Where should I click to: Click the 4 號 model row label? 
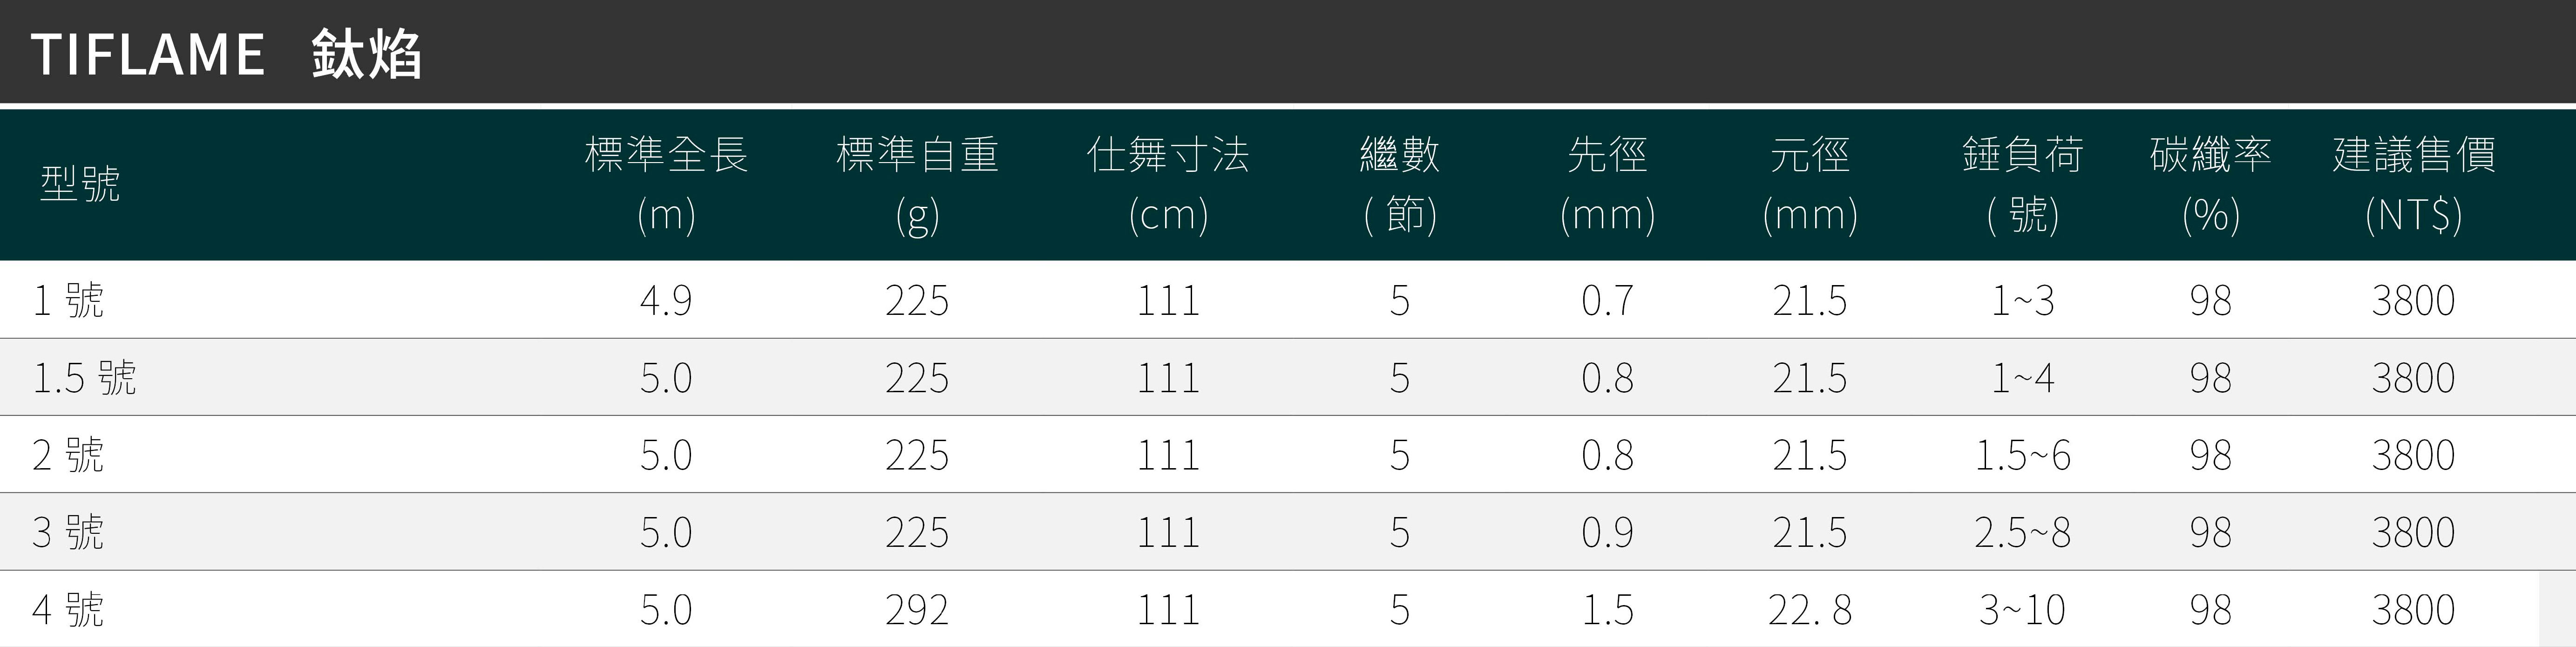coord(68,609)
